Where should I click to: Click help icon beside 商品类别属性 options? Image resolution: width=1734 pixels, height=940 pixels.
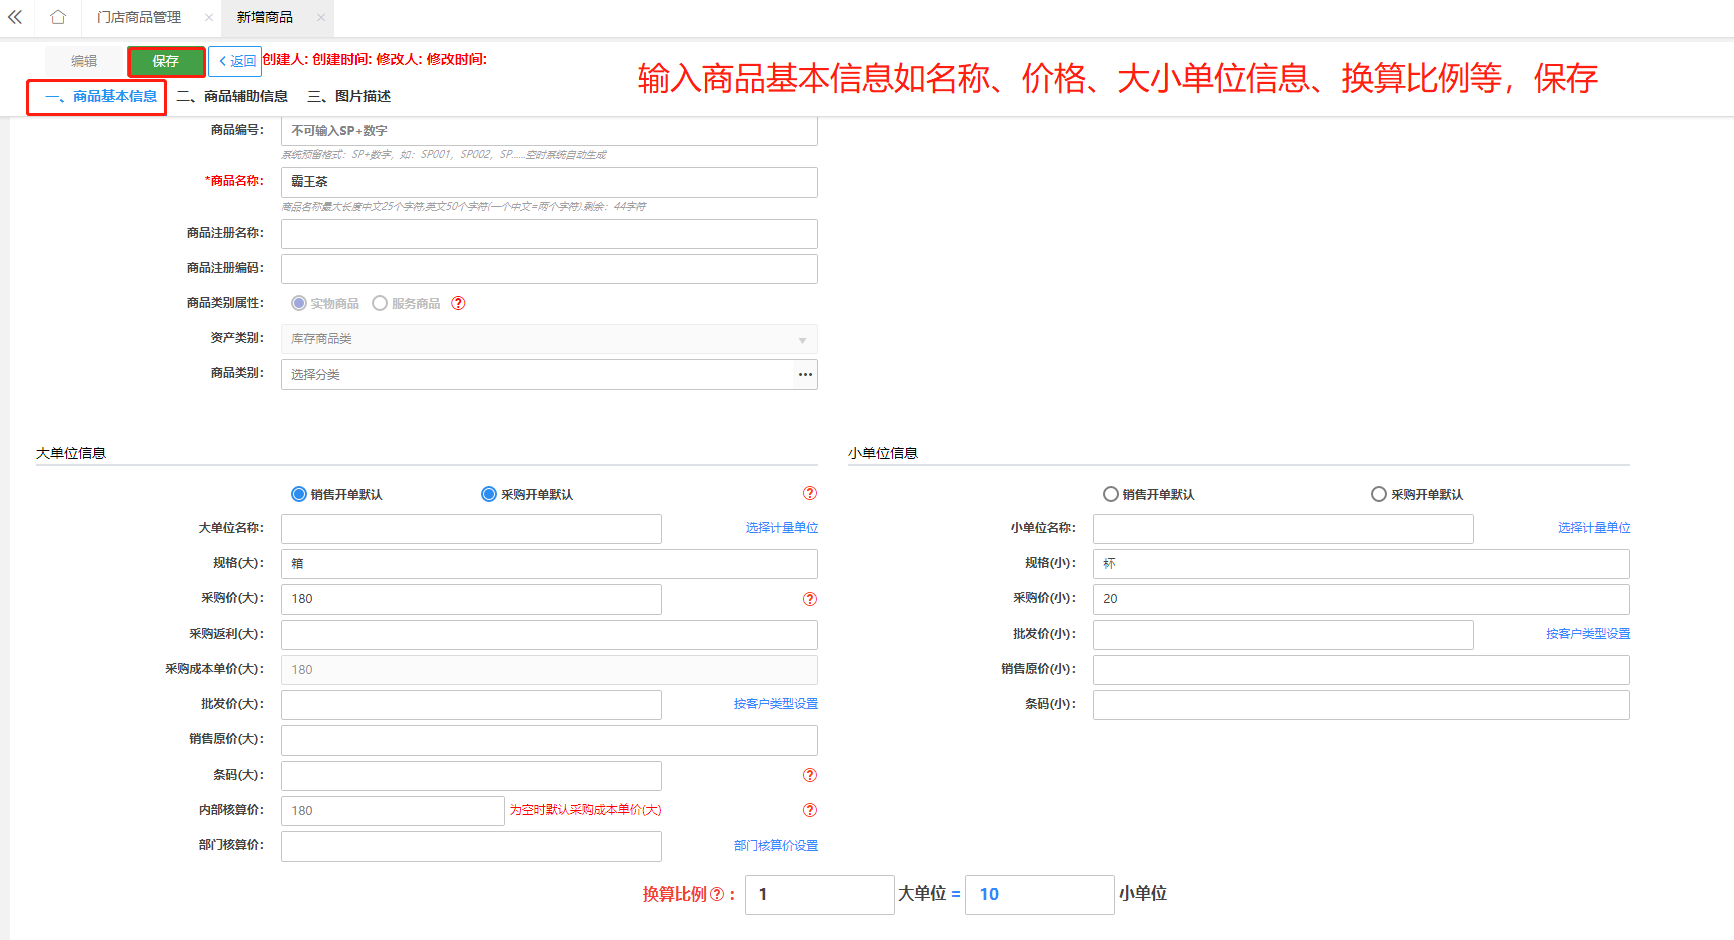coord(458,303)
